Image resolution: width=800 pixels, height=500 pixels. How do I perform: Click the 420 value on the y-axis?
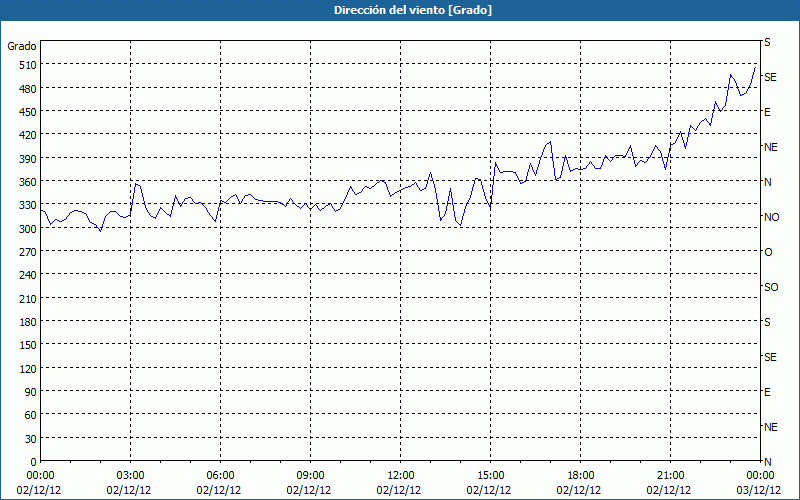click(28, 136)
